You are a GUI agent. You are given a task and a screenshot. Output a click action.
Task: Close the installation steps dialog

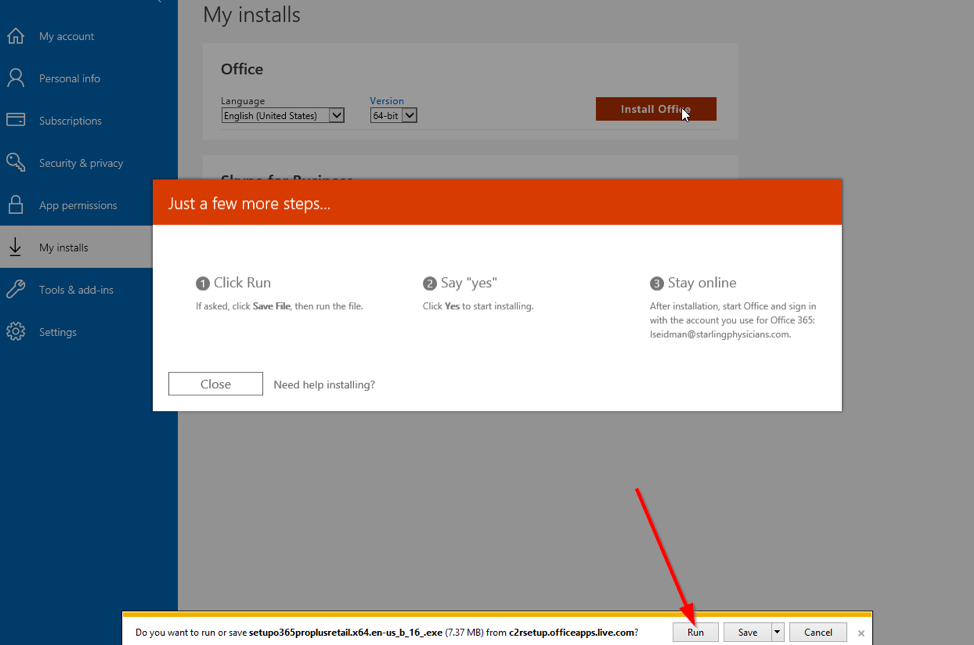click(215, 383)
